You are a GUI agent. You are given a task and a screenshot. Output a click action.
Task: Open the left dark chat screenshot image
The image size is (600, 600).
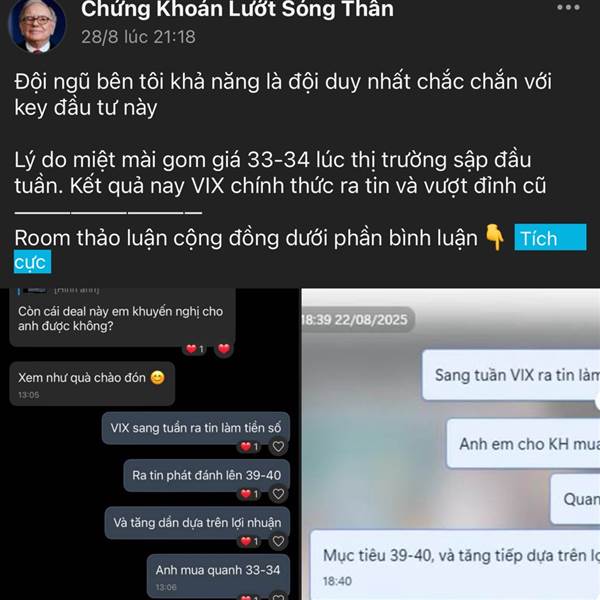click(x=150, y=444)
